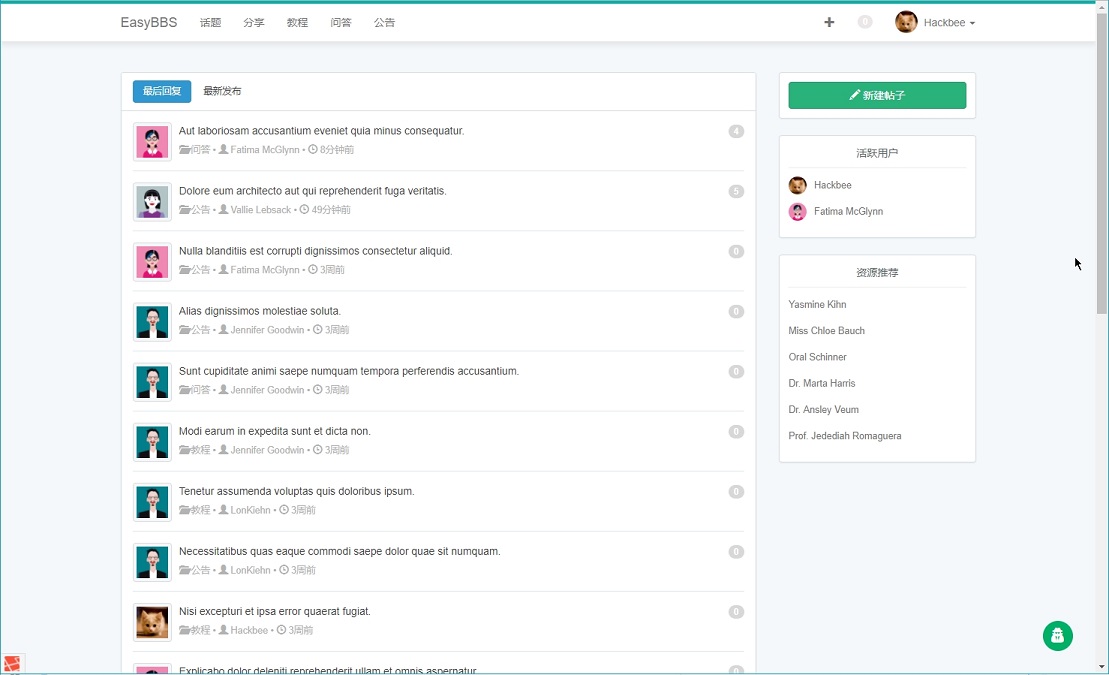Go to the EasyBBS home logo
Screen dimensions: 1109x675
[149, 23]
